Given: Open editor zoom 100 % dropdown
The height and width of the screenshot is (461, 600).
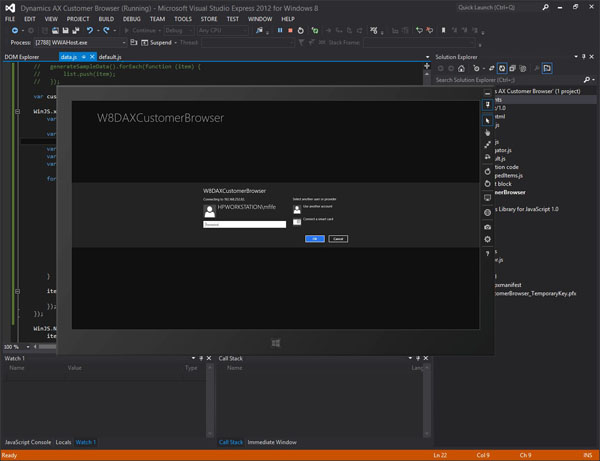Looking at the screenshot, I should click(x=28, y=347).
